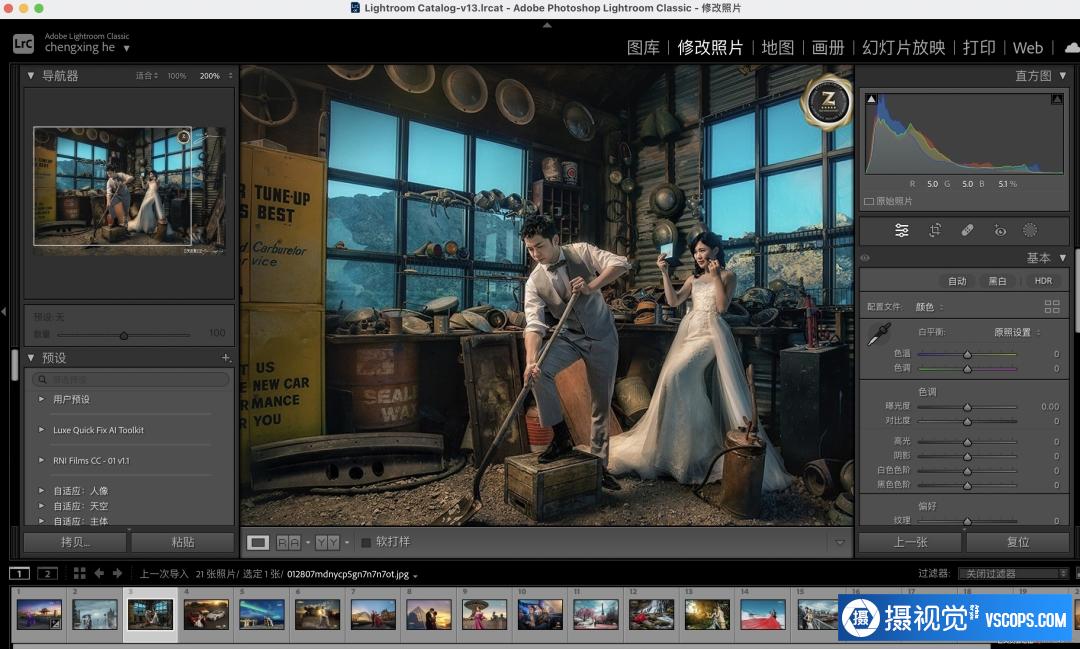Open the 配置文件 颜色 profile dropdown

click(929, 307)
